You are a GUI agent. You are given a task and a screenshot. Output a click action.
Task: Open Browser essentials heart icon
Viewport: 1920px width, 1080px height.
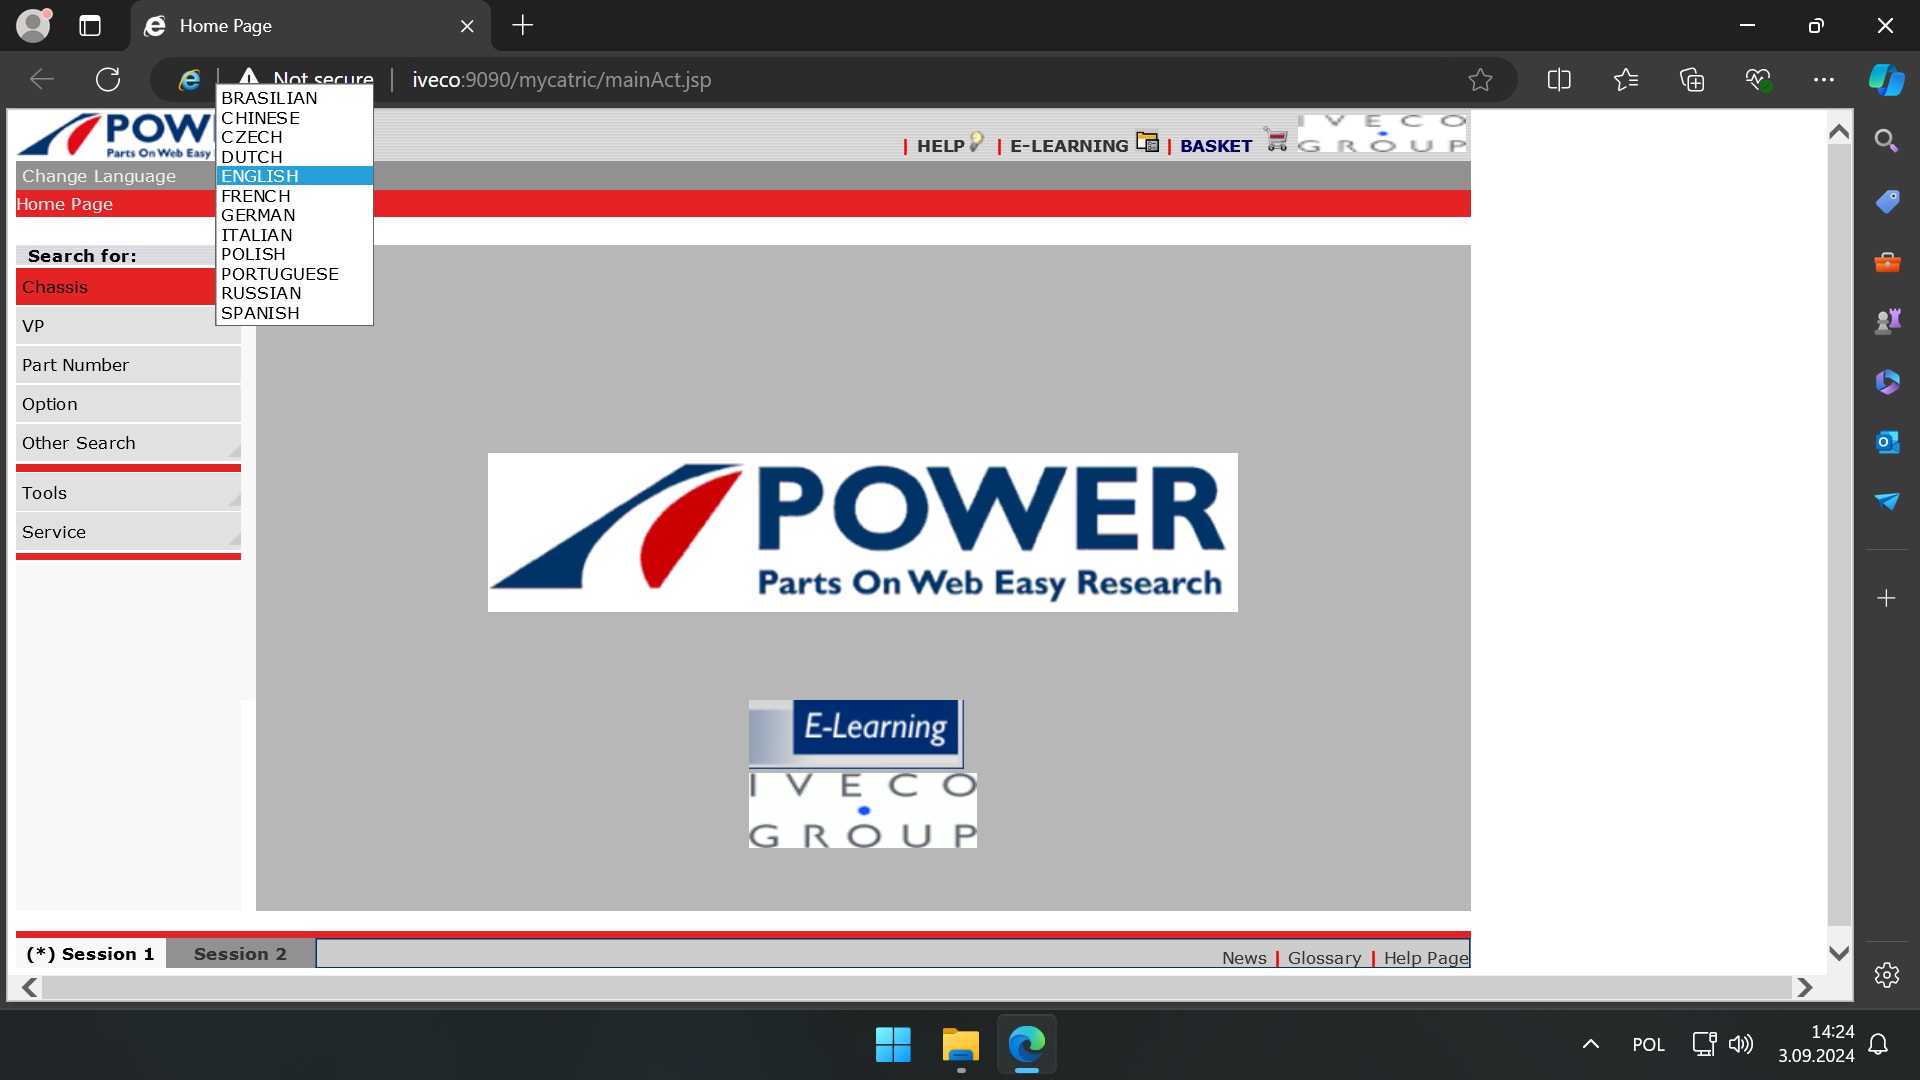click(x=1758, y=80)
